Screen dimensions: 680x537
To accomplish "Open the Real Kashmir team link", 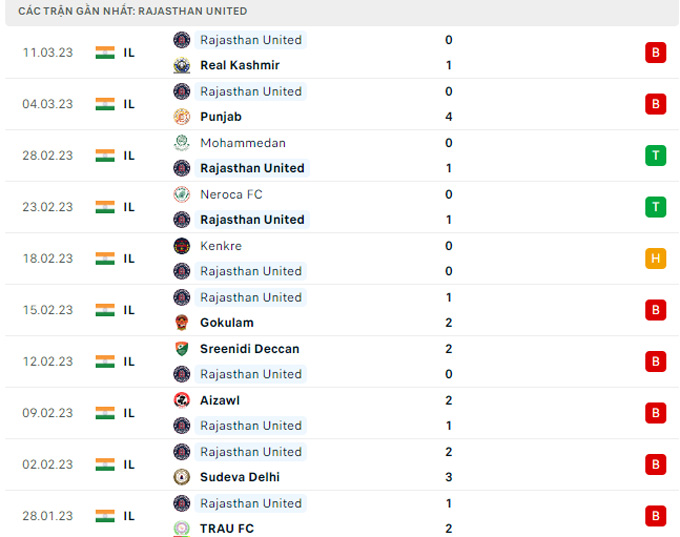I will (239, 66).
